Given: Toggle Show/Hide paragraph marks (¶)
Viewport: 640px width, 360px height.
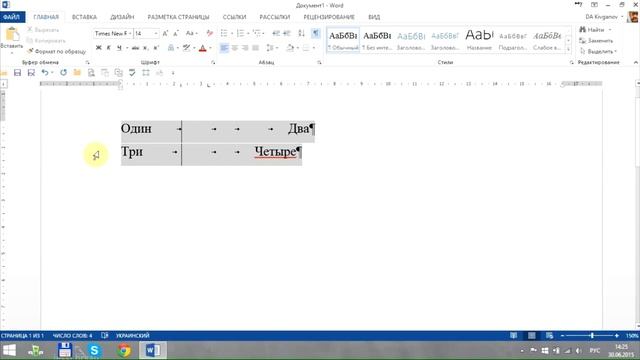Looking at the screenshot, I should coord(316,33).
